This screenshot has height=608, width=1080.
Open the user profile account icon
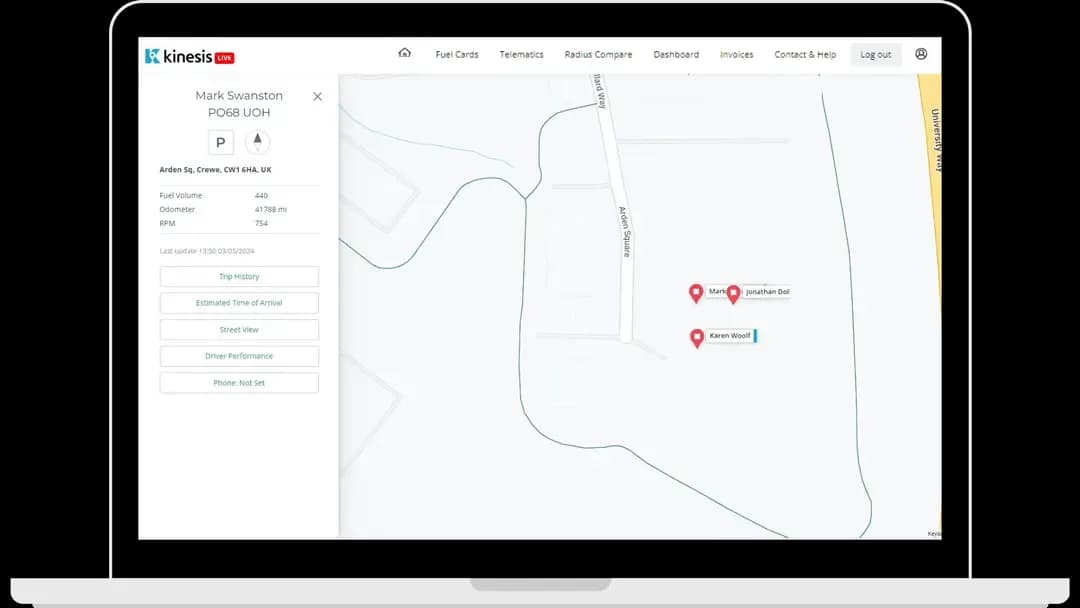(921, 54)
